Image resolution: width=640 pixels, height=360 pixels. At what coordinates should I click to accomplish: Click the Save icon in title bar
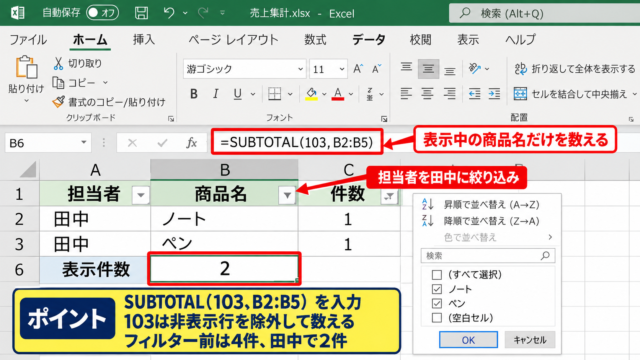pyautogui.click(x=141, y=13)
